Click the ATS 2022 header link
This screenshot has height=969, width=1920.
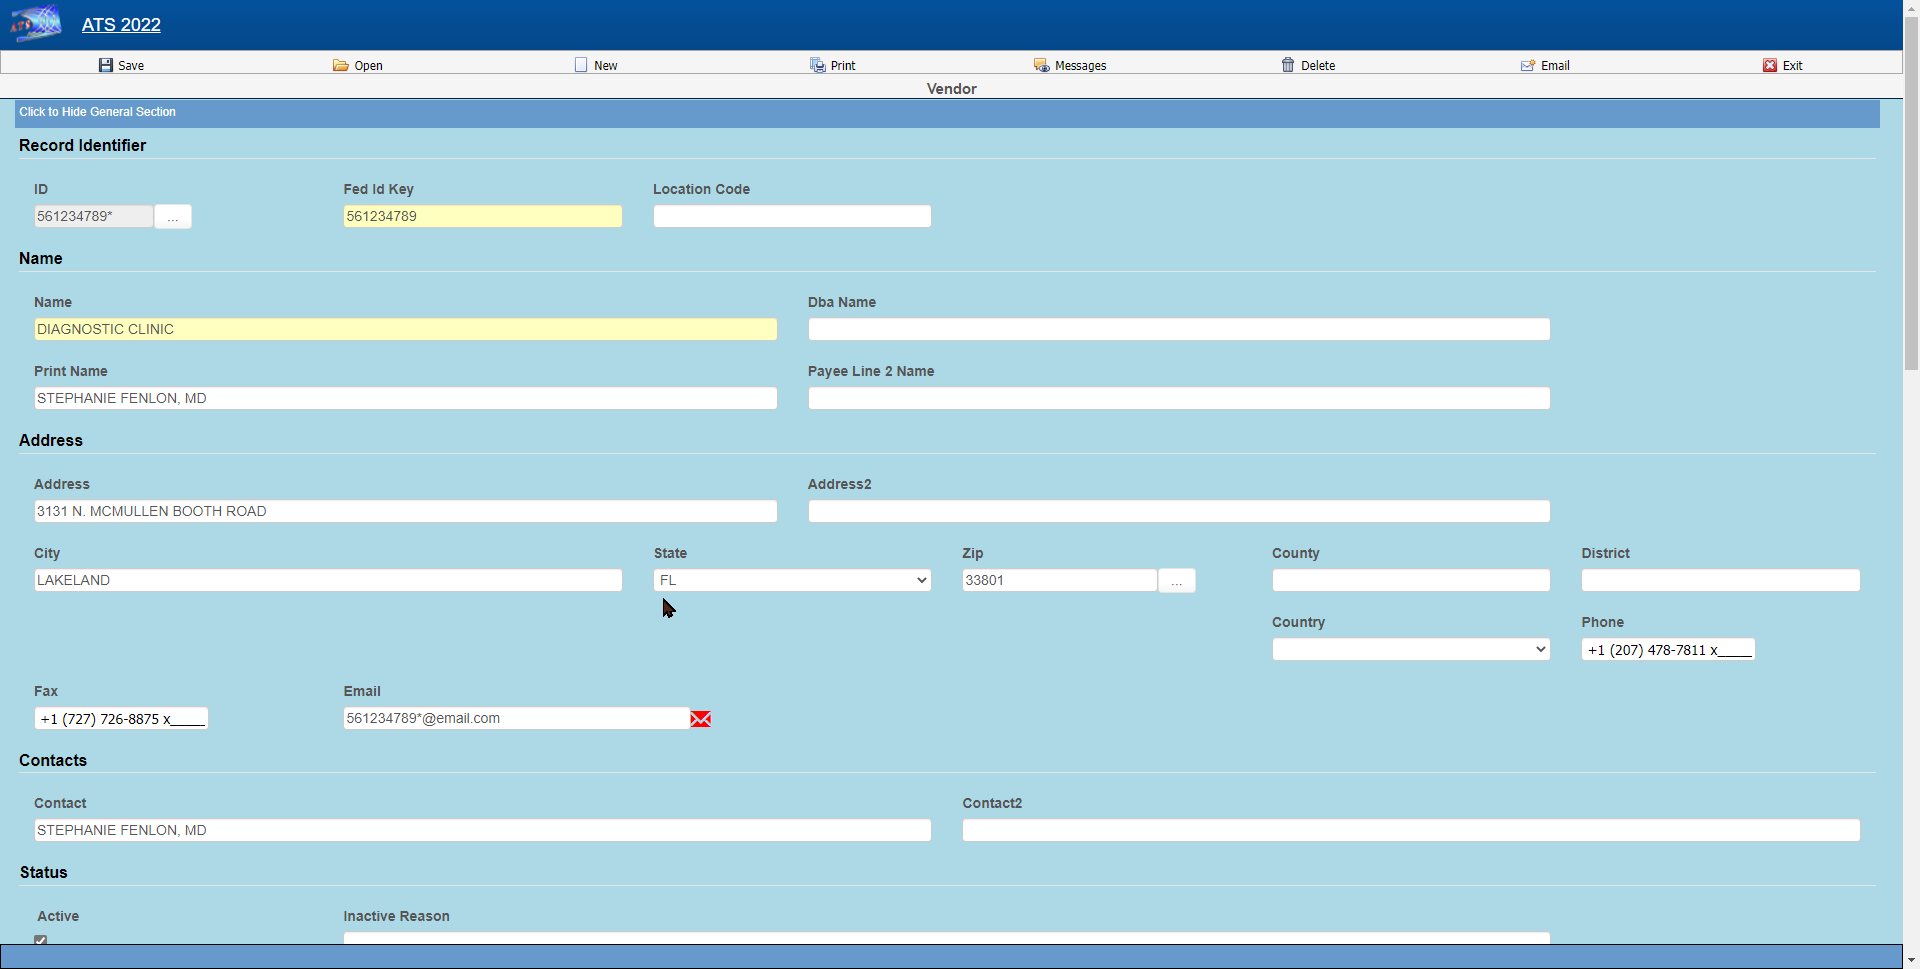121,25
